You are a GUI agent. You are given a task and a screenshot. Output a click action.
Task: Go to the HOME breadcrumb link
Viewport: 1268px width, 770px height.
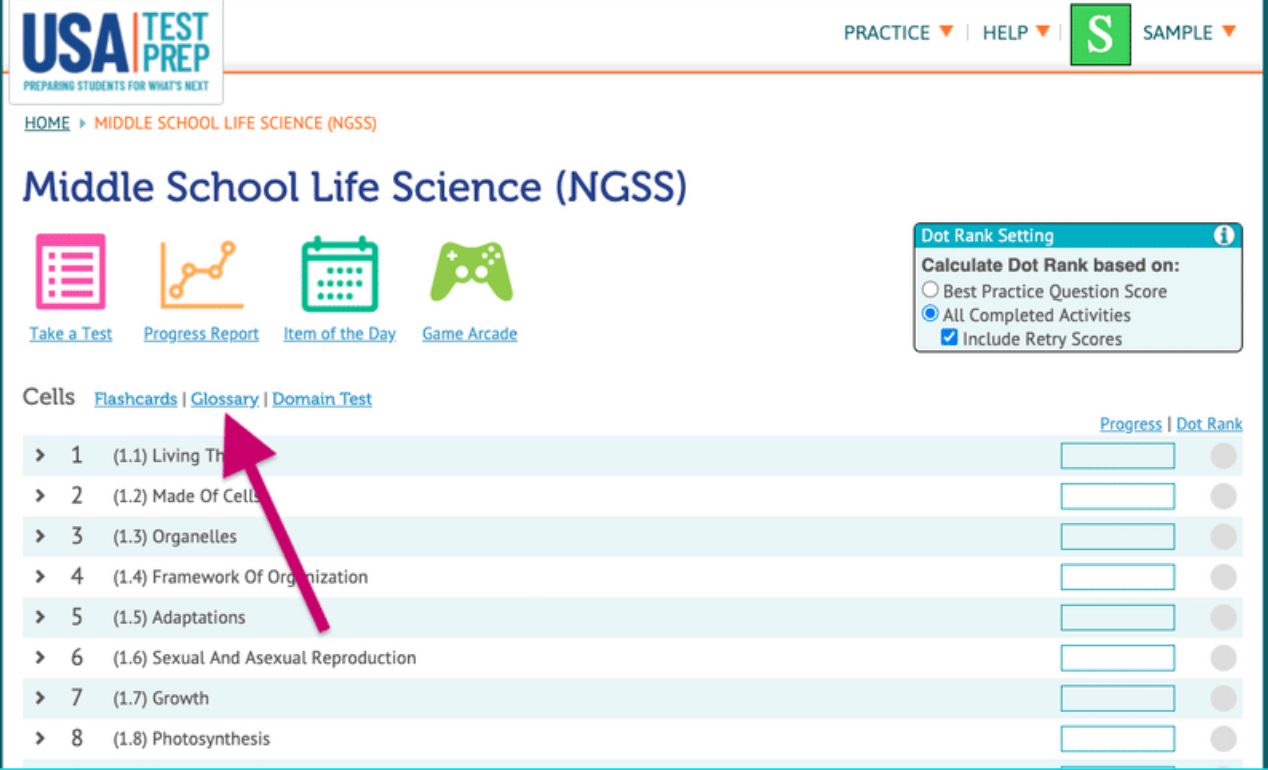pos(47,123)
